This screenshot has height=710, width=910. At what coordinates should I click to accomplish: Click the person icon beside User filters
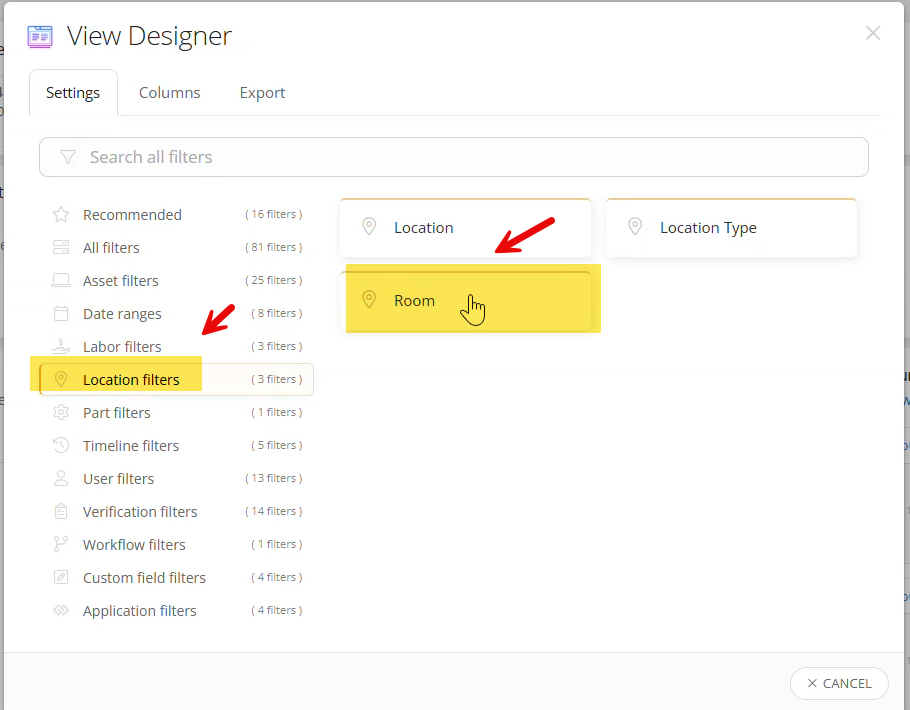(x=62, y=478)
